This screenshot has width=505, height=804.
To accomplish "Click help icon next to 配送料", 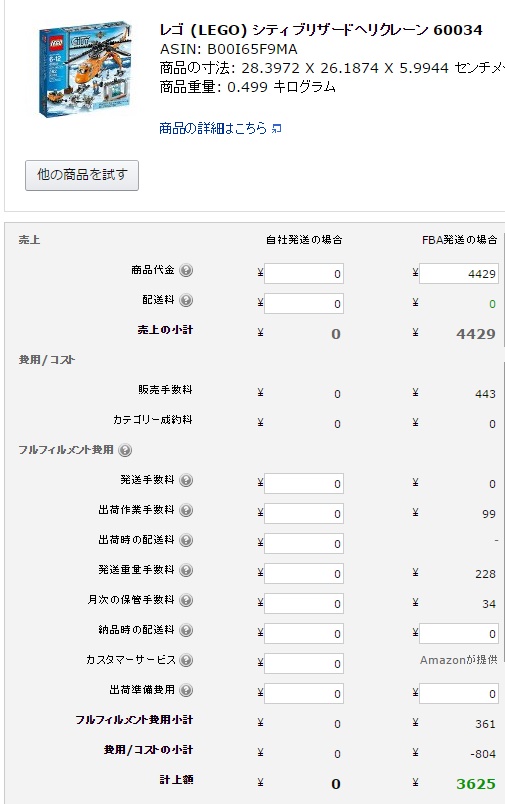I will (186, 300).
